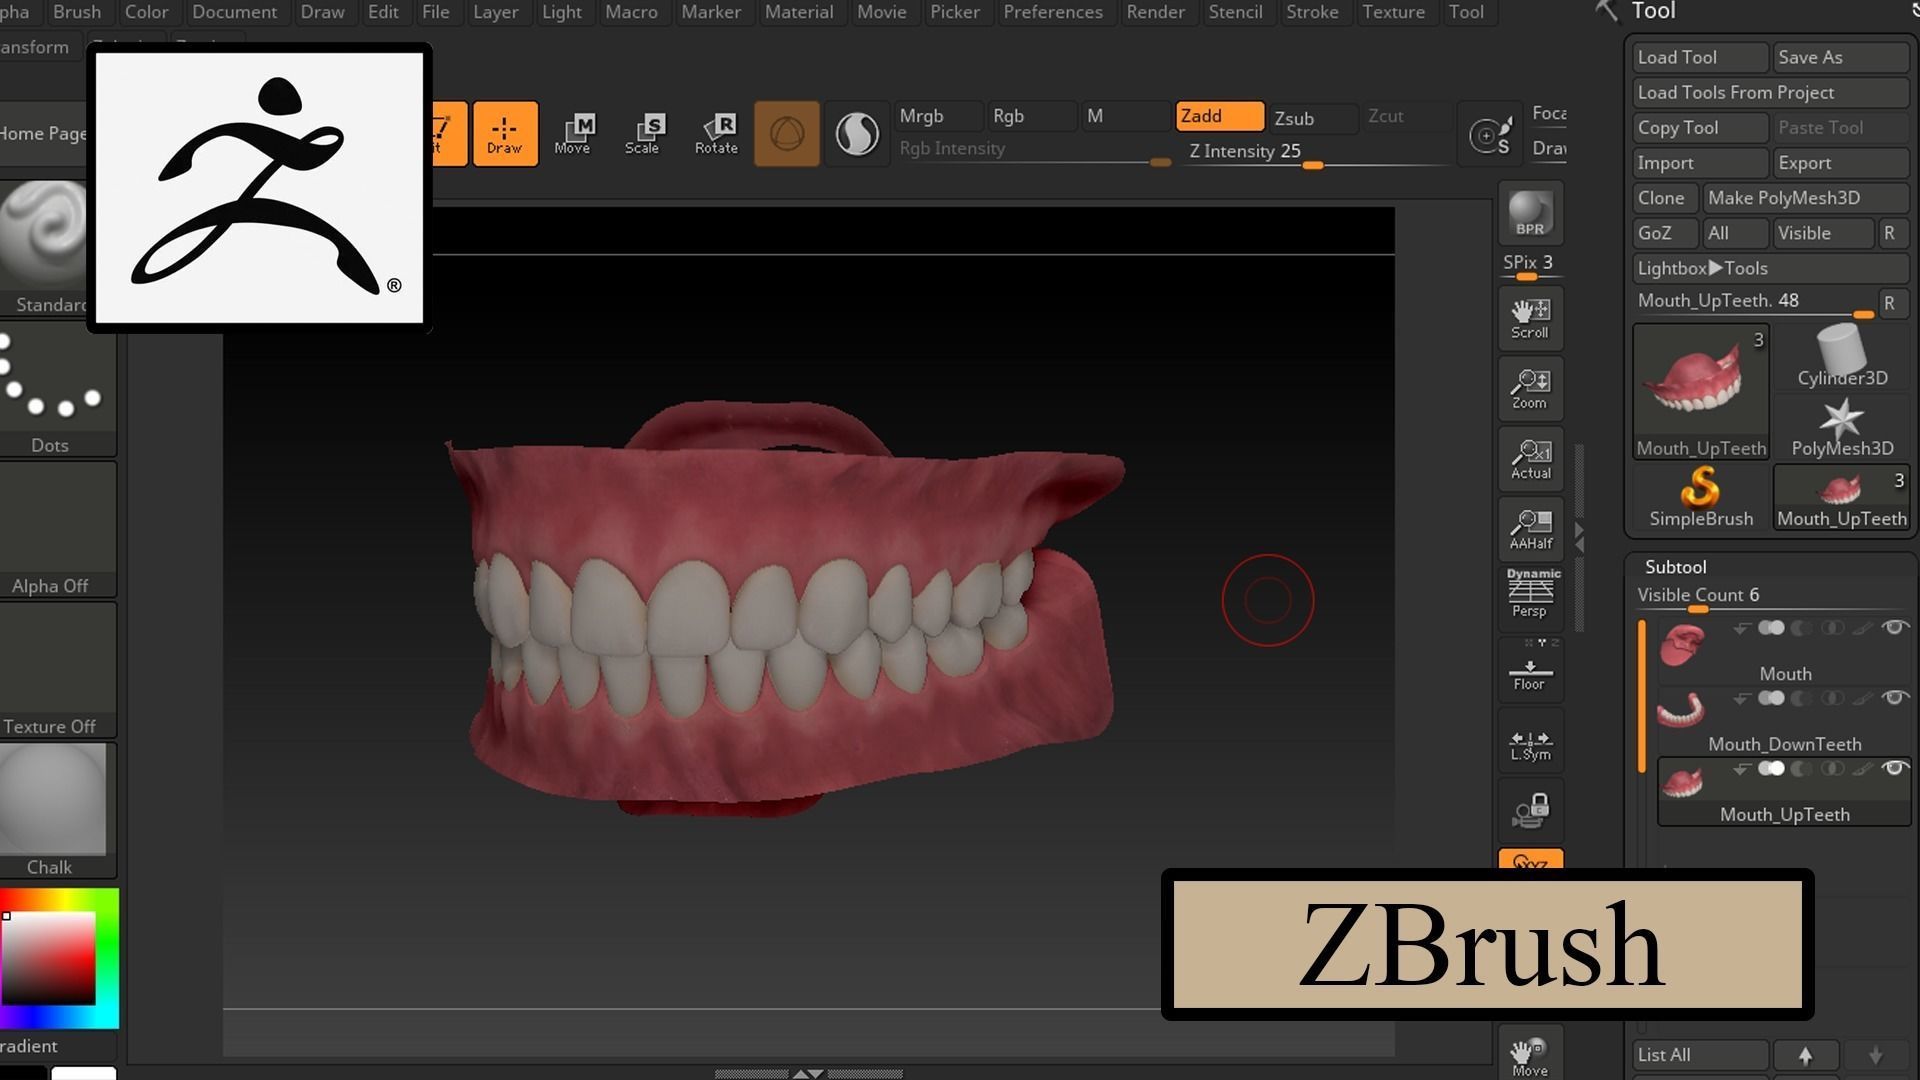Open the Chalk material picker
This screenshot has width=1920, height=1080.
tap(57, 811)
